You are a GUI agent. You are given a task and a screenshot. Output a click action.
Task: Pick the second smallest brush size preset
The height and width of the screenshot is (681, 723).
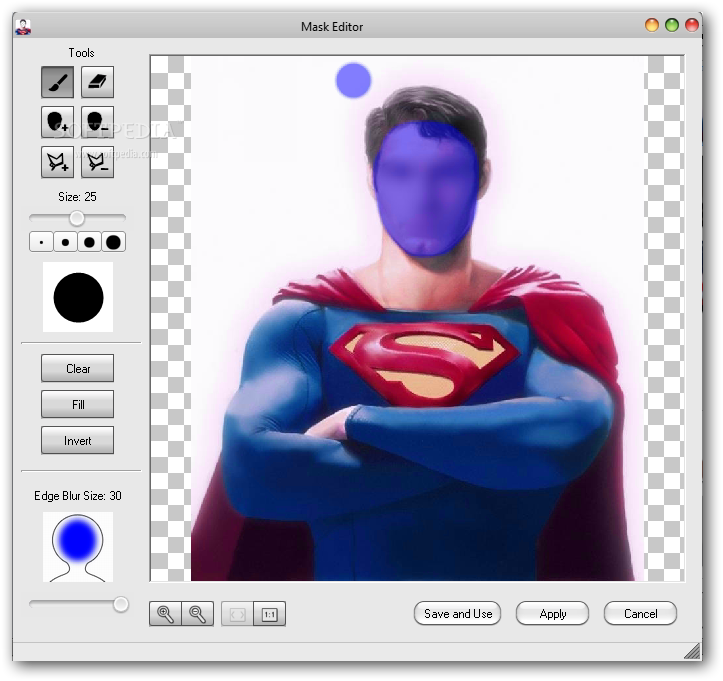click(65, 242)
